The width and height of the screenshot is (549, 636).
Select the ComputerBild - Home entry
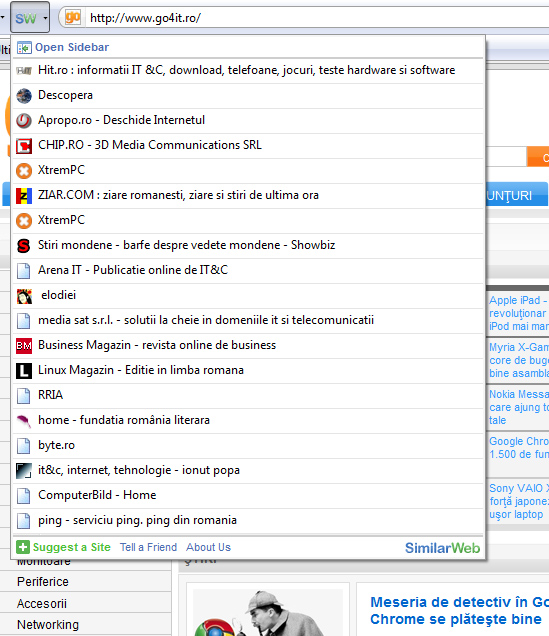click(x=248, y=496)
